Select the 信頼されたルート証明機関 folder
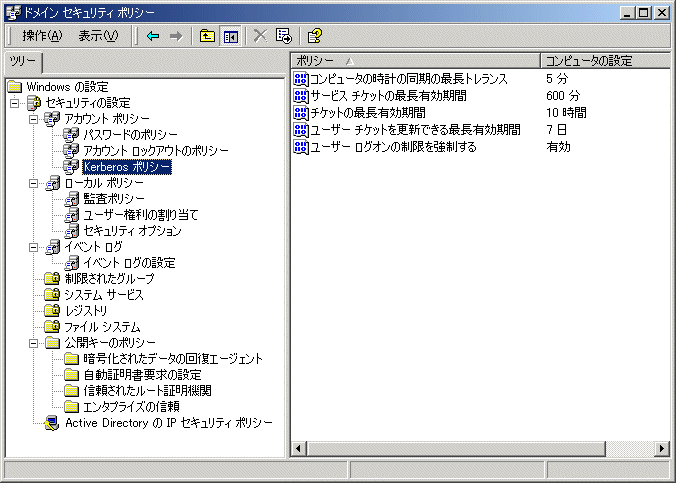The height and width of the screenshot is (483, 676). pyautogui.click(x=147, y=391)
